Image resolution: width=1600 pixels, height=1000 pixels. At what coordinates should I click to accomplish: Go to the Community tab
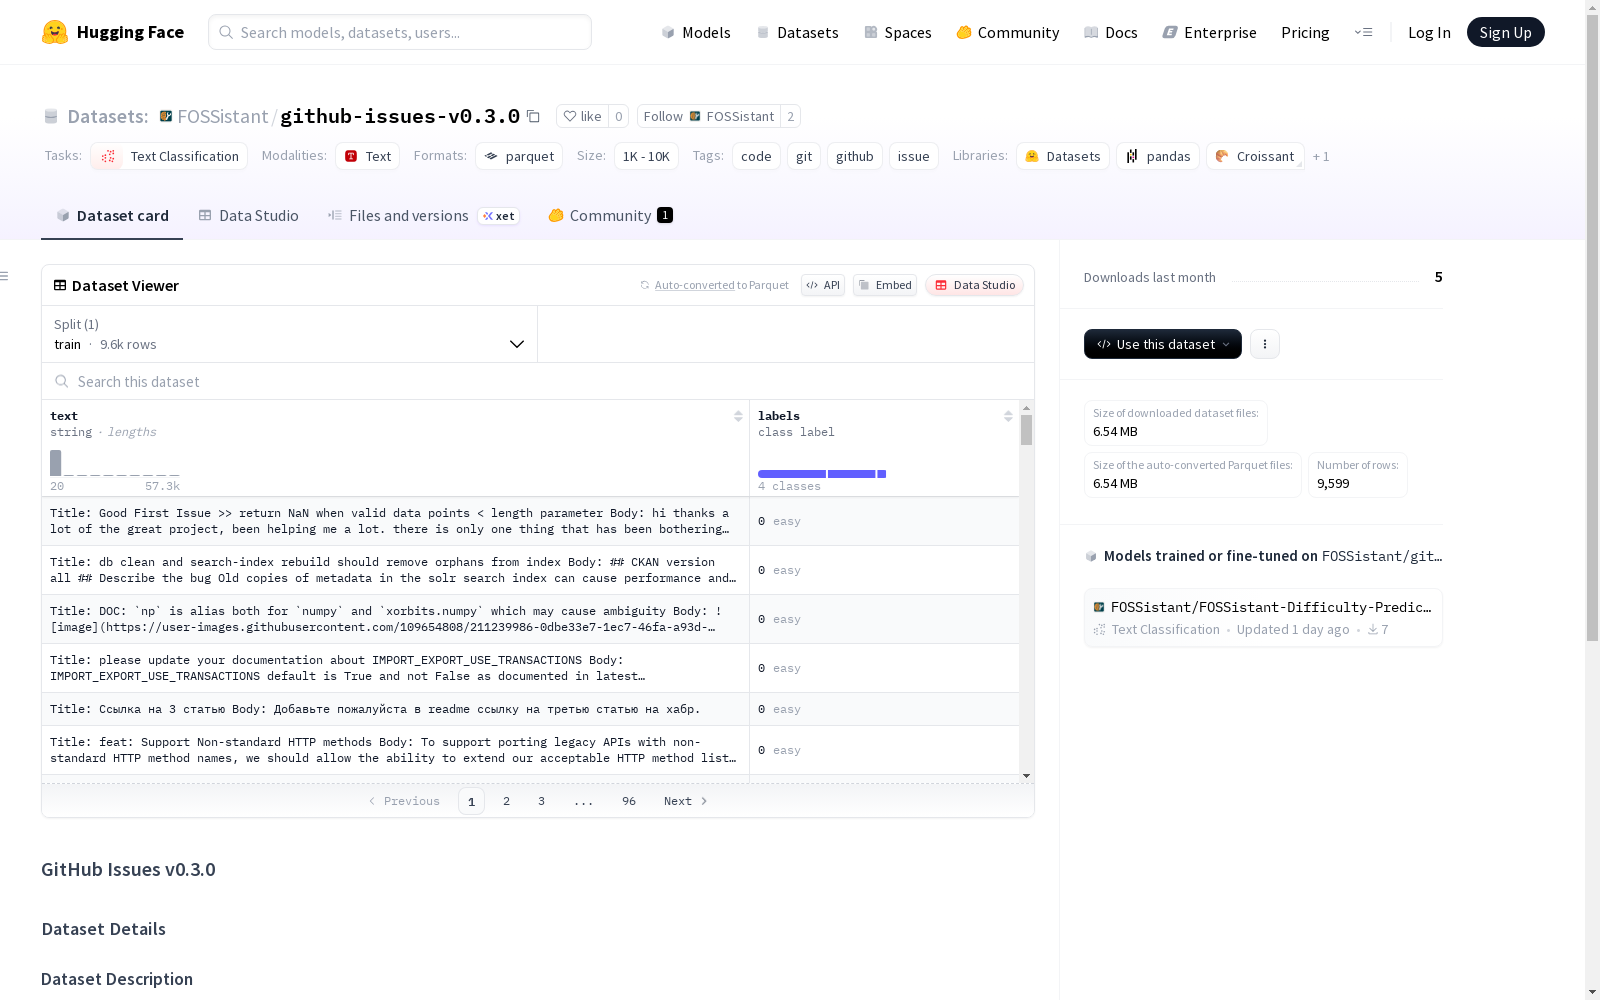610,216
